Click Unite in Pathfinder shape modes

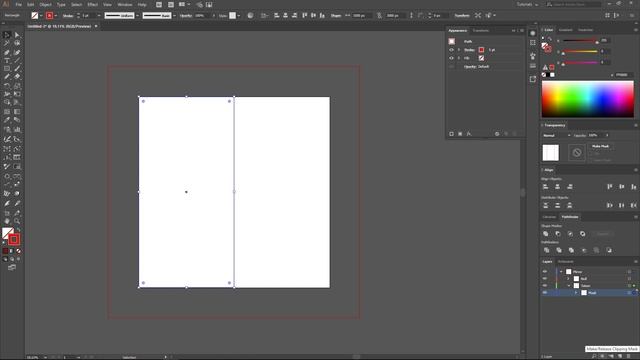click(x=546, y=234)
